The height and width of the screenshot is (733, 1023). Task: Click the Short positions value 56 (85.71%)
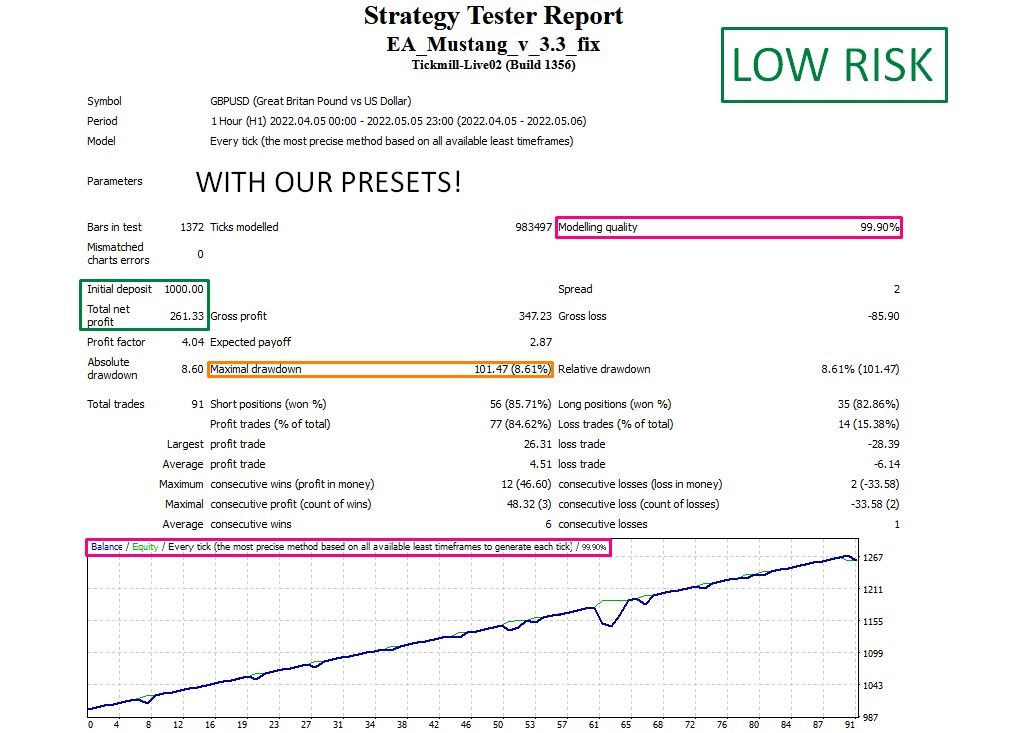click(x=521, y=404)
